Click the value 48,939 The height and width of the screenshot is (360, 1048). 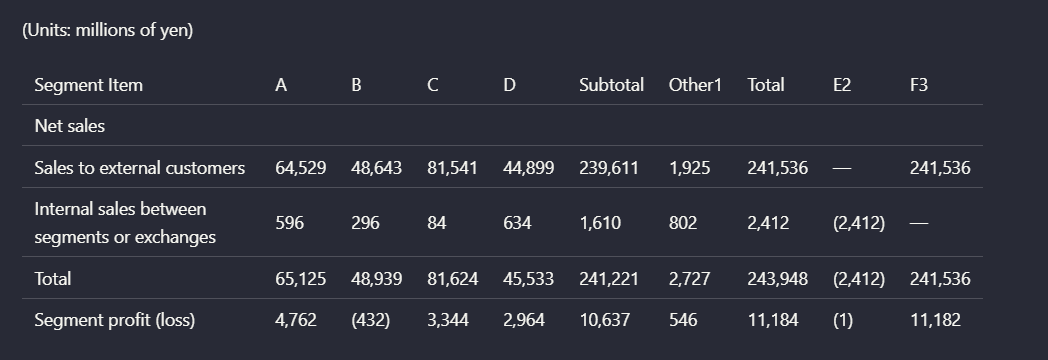(x=376, y=279)
